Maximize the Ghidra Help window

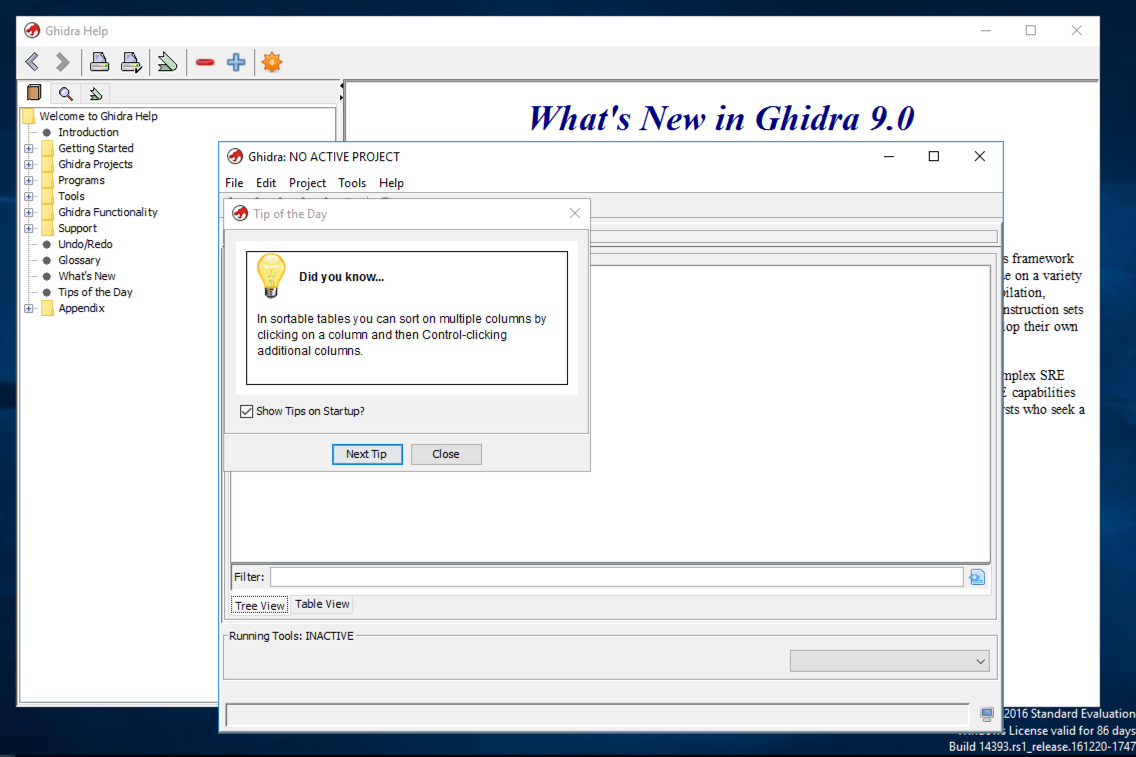click(x=1031, y=30)
